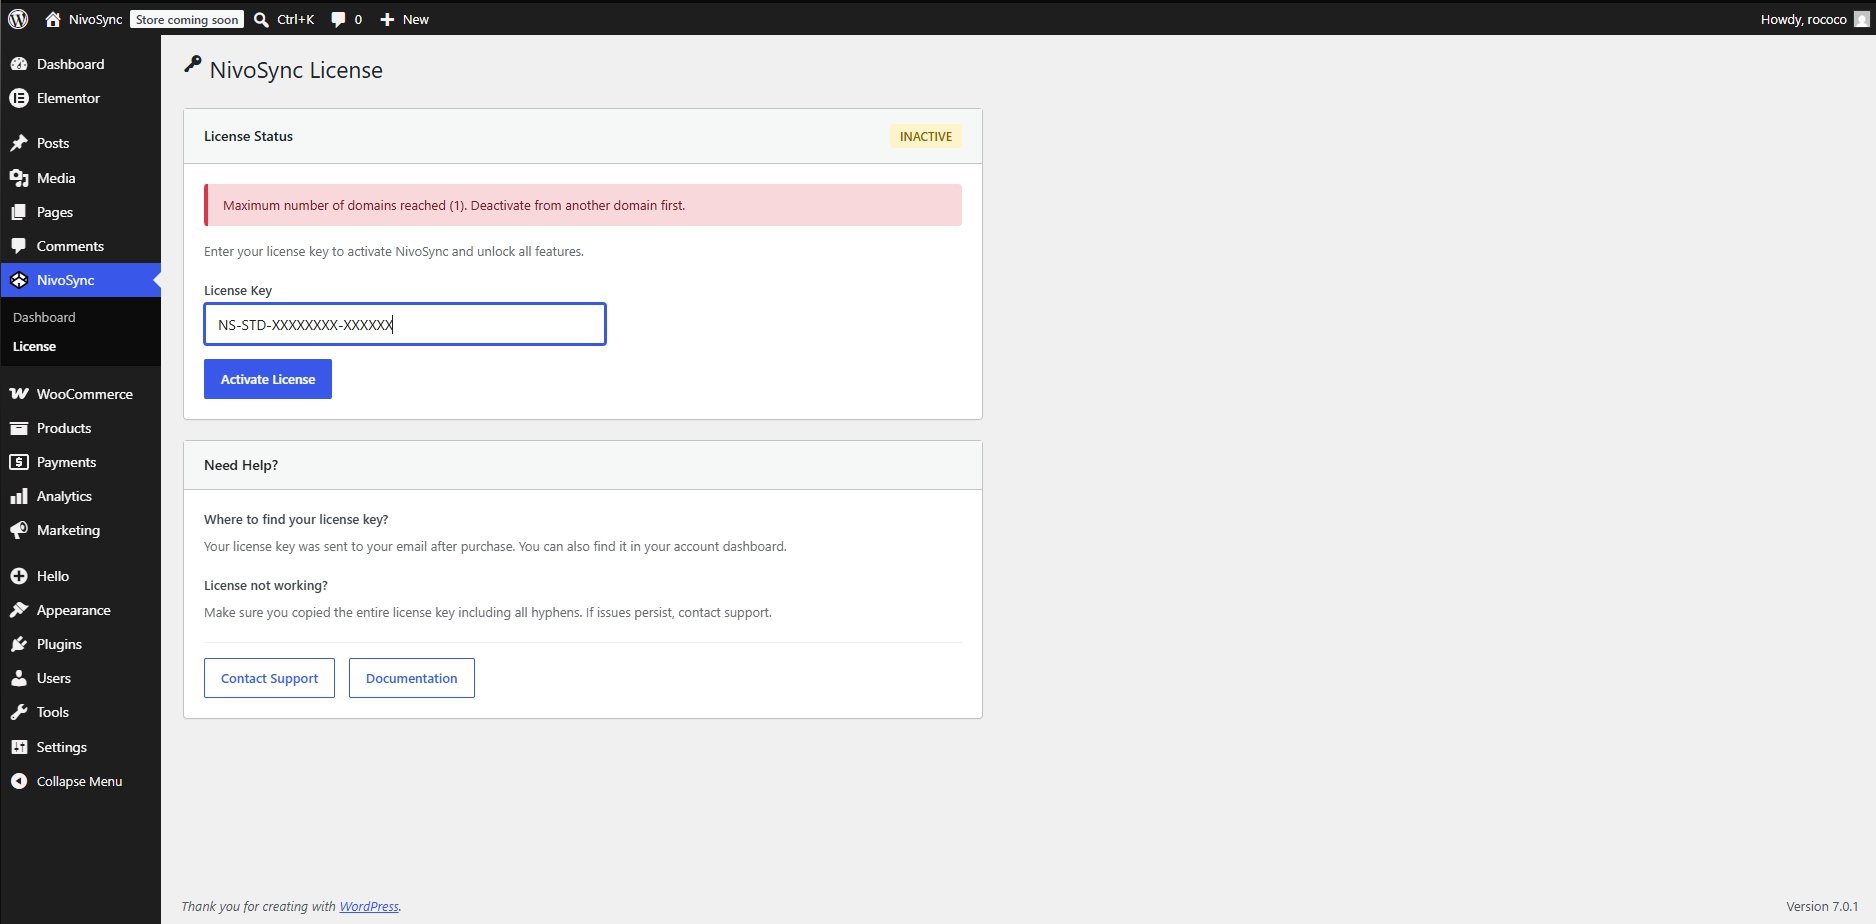Open the Settings menu label
The width and height of the screenshot is (1876, 924).
point(62,747)
